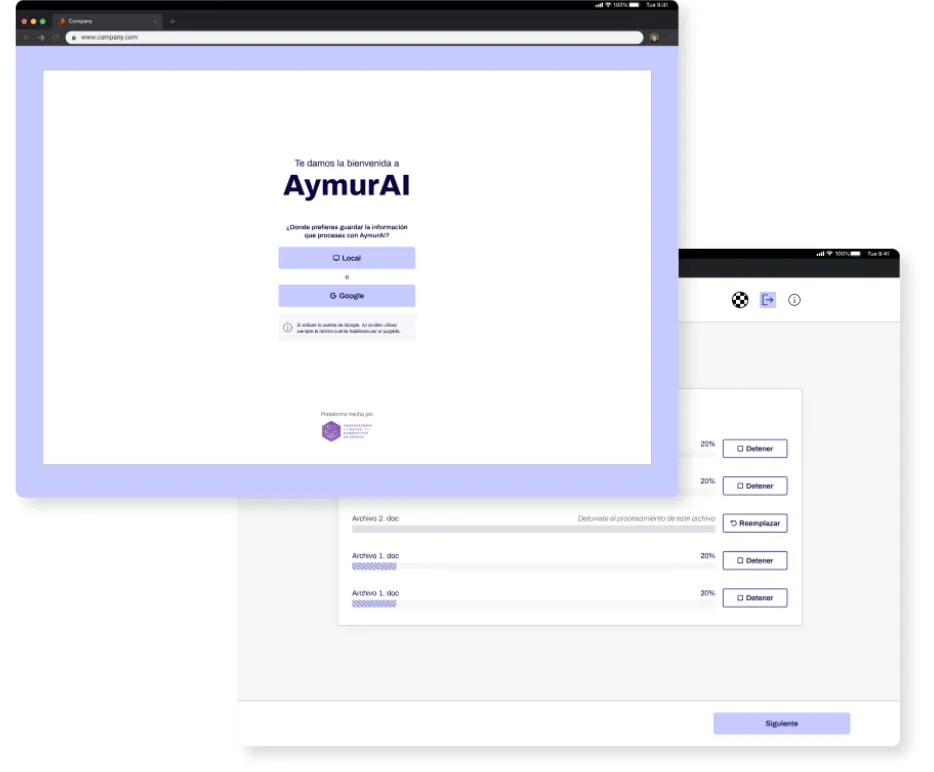Click the checkered circle icon in the header
Screen dimensions: 934x772
point(740,300)
